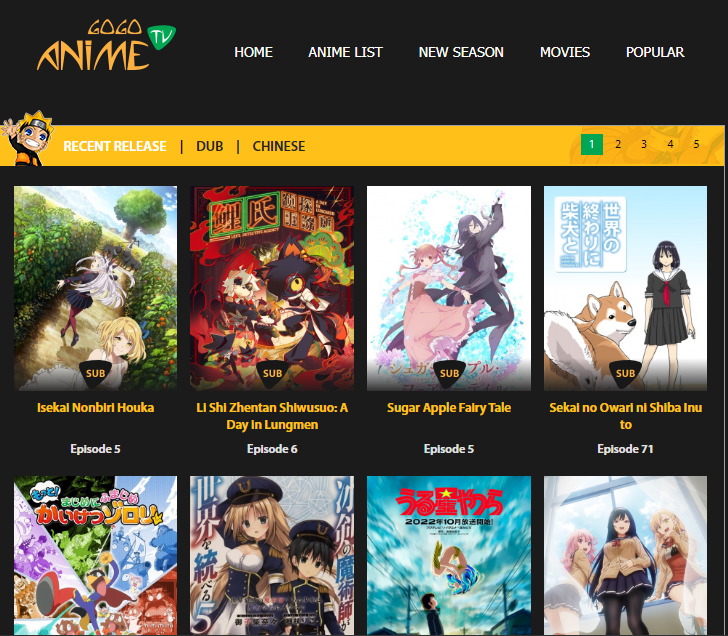728x636 pixels.
Task: Click SUB badge on Li Shi Zhentan Shiwusuo poster
Action: tap(272, 373)
